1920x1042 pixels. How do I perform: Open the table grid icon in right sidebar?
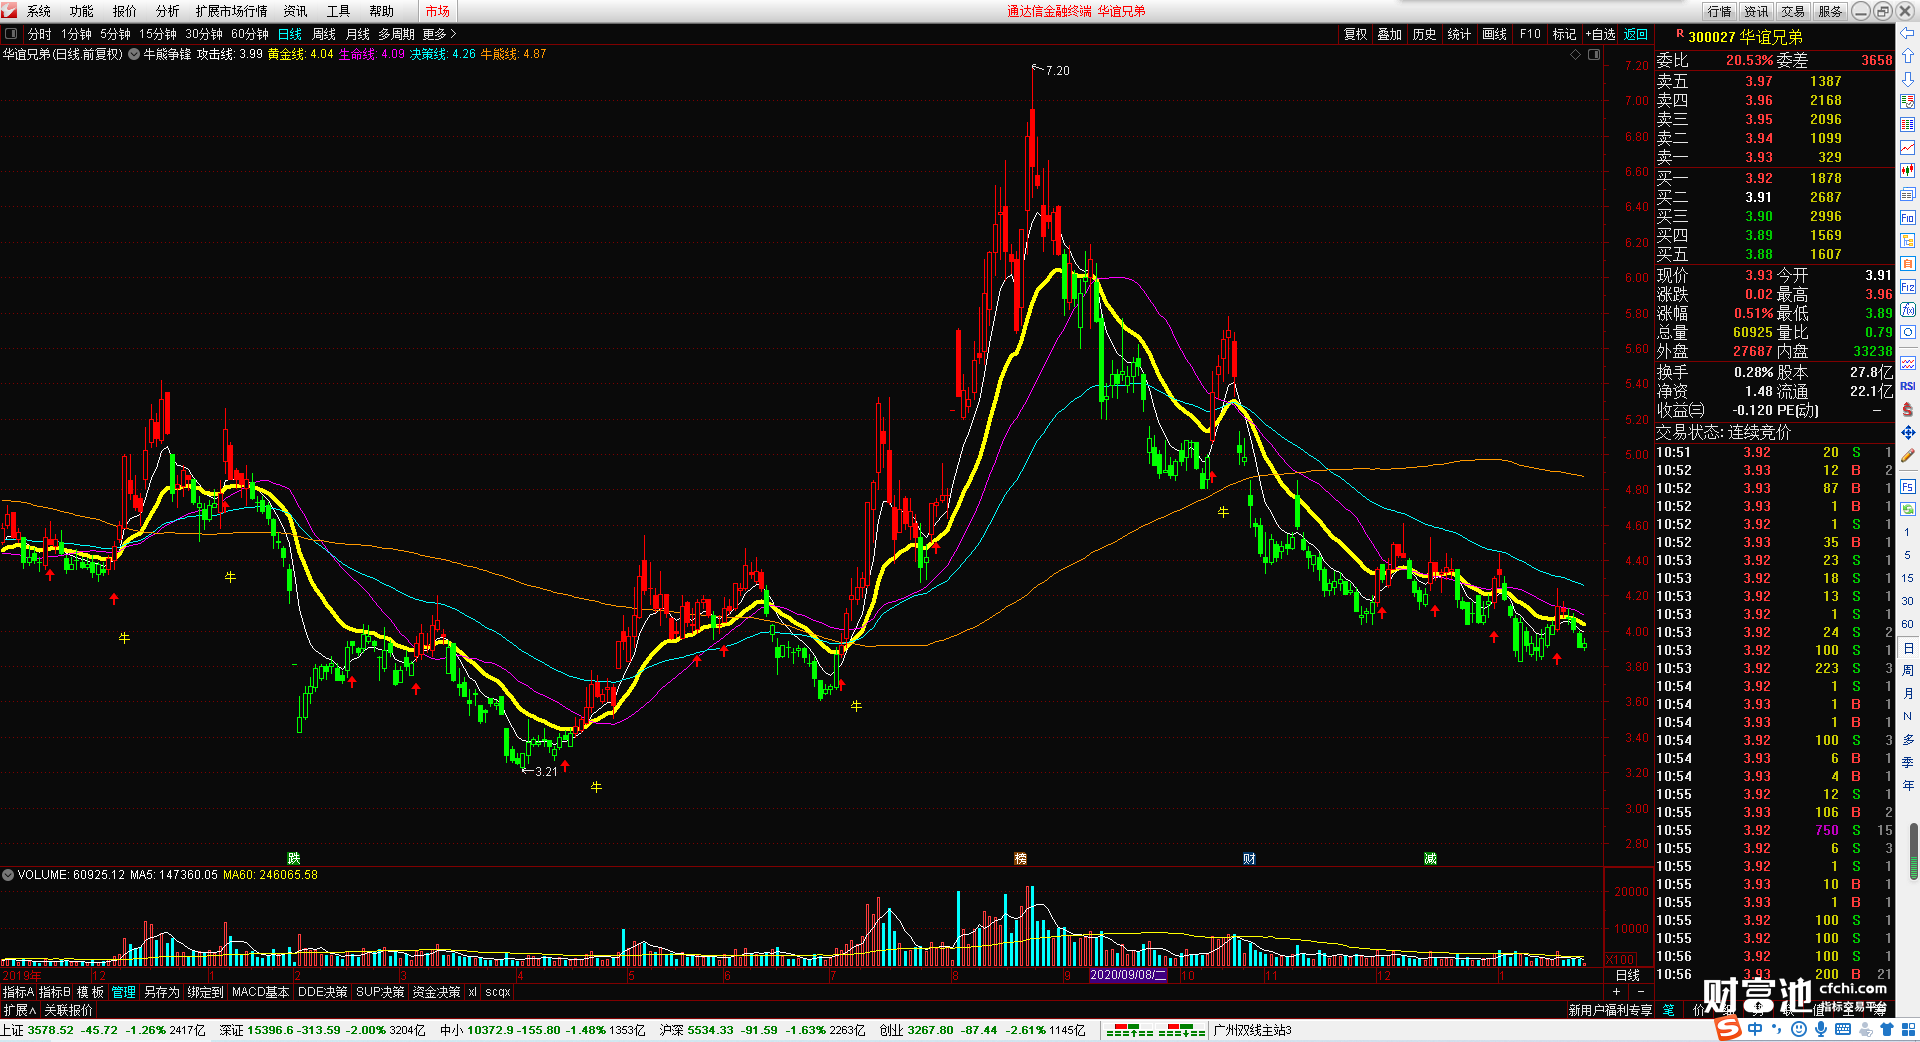coord(1907,125)
